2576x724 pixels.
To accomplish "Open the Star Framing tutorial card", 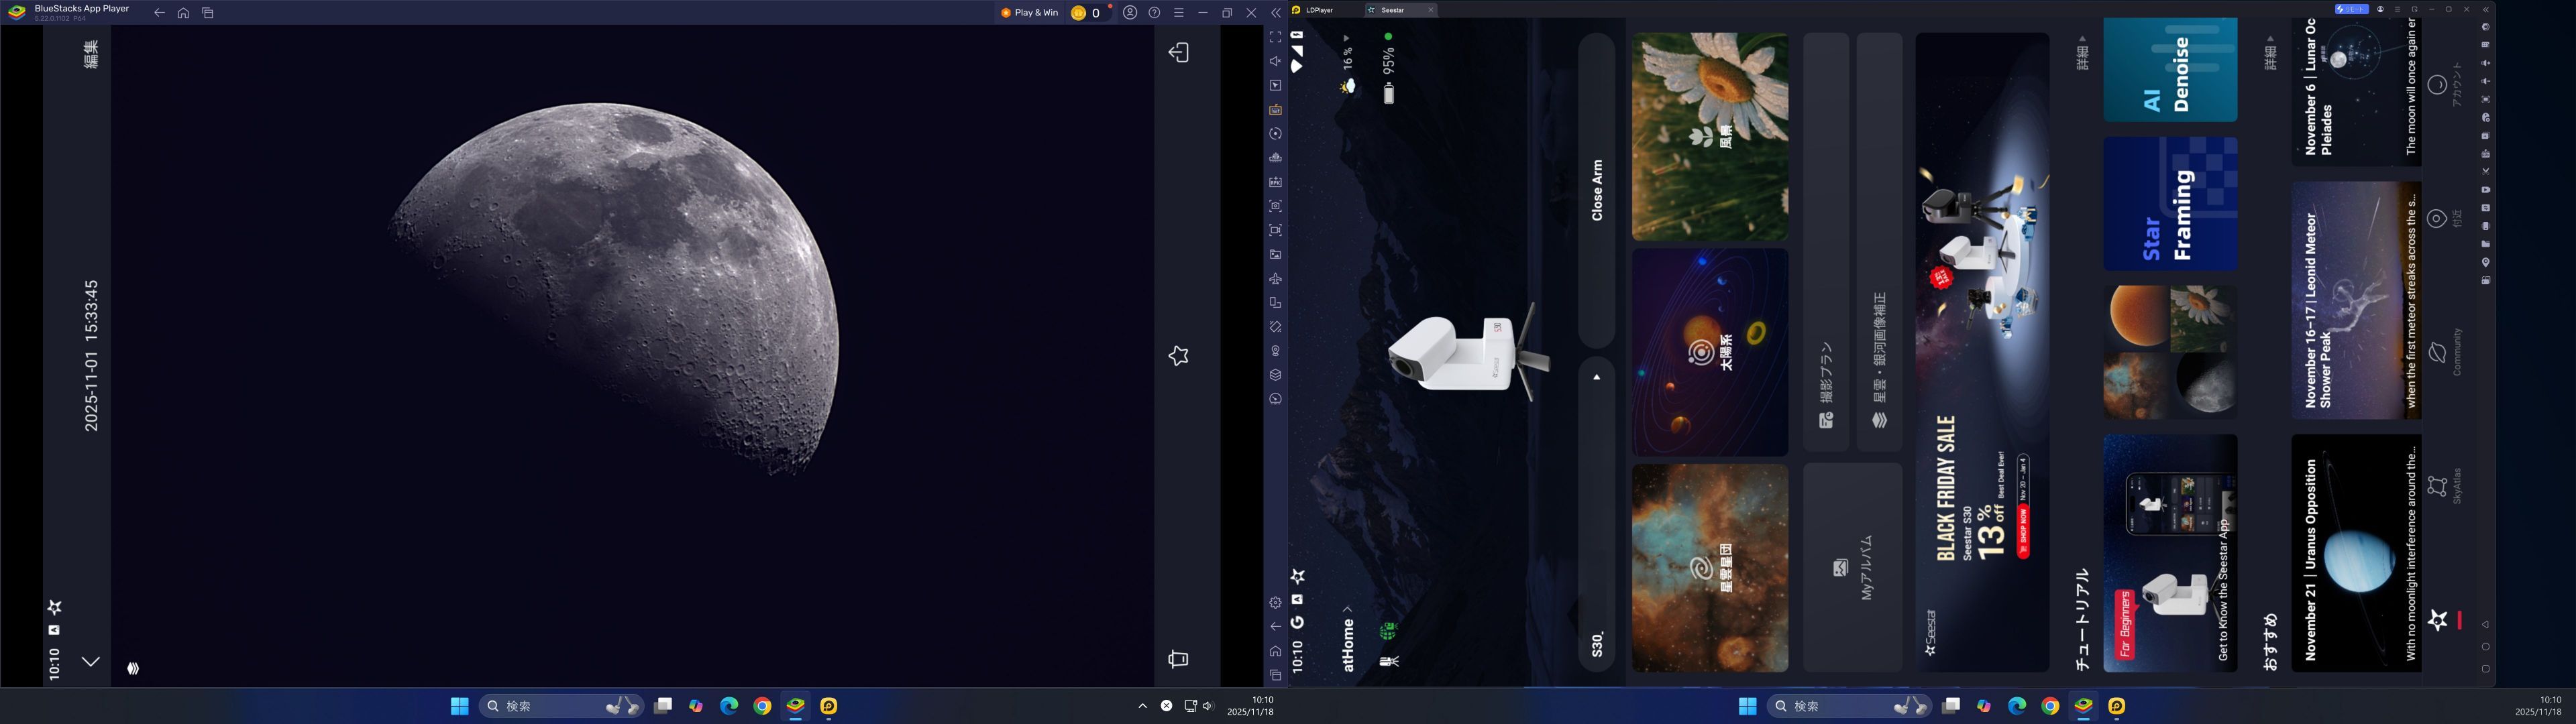I will pos(2169,204).
